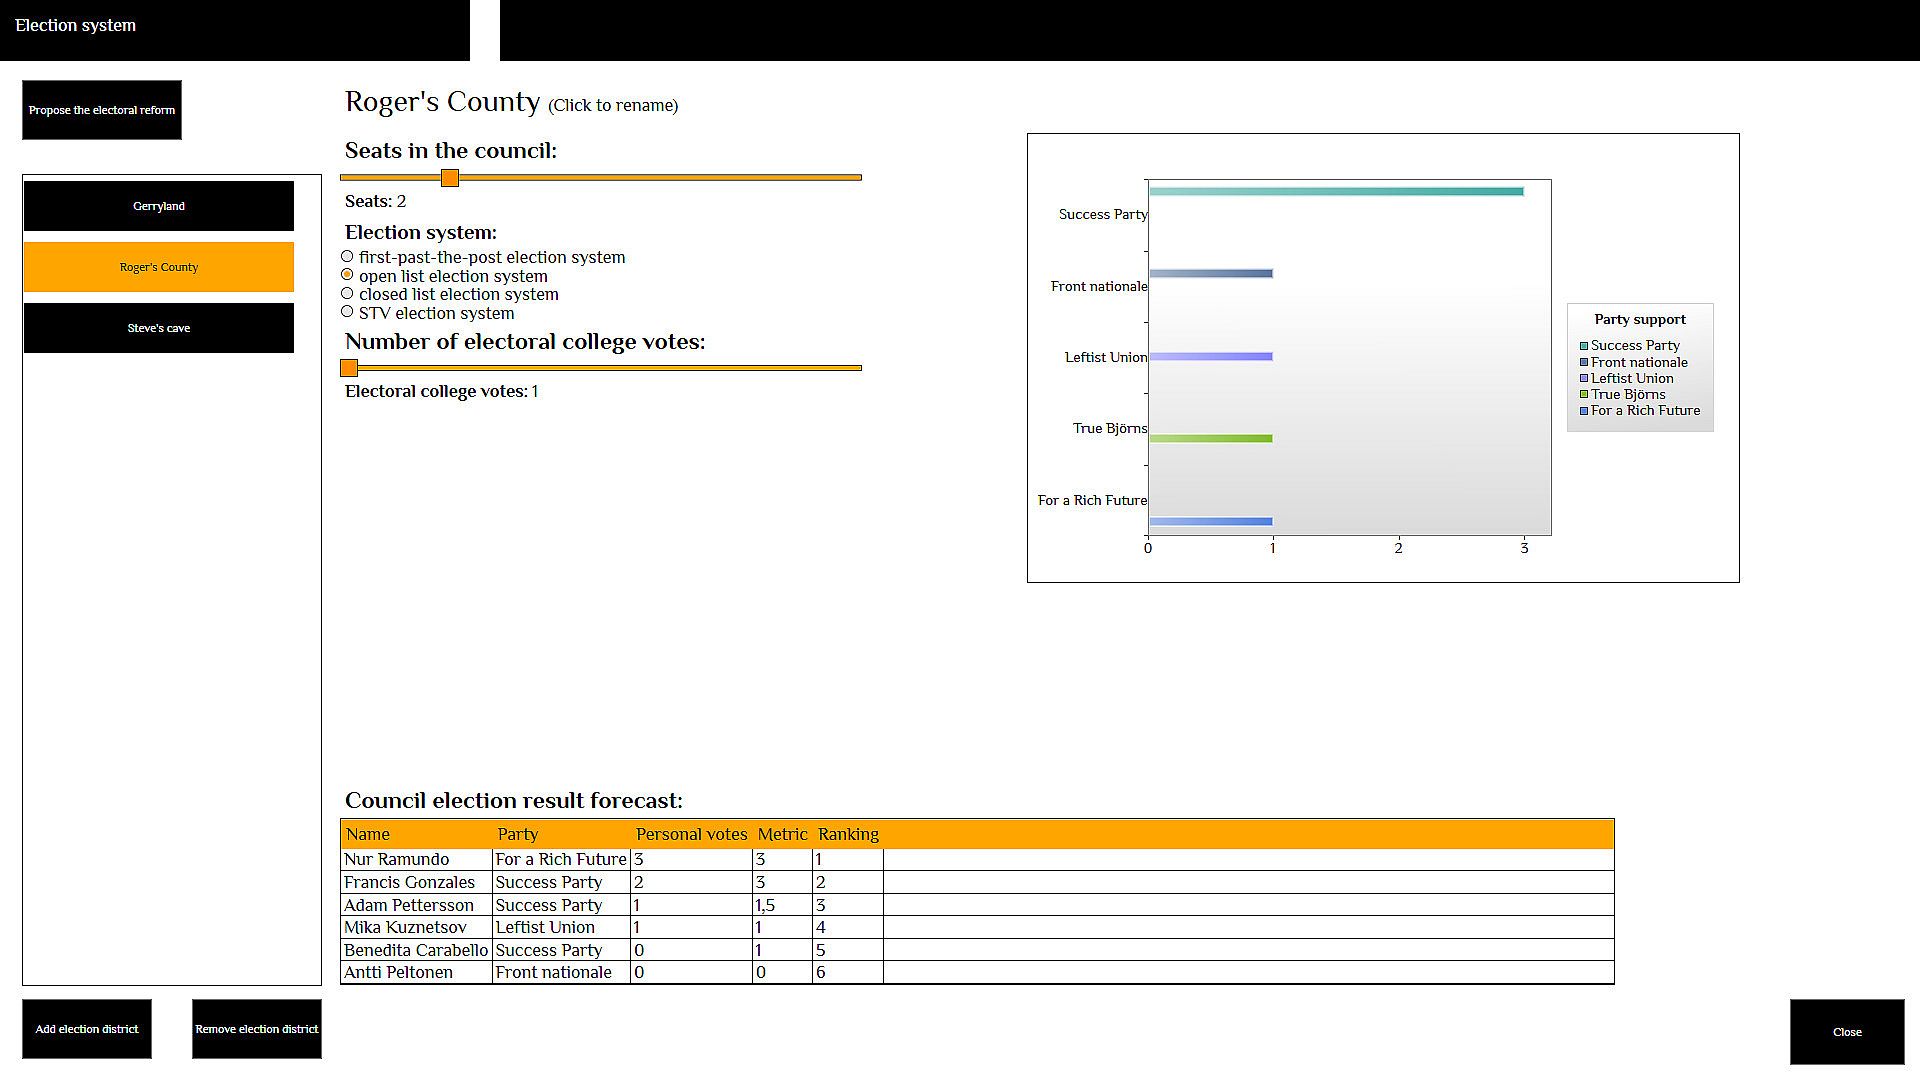Choose the closed list election system
This screenshot has width=1920, height=1080.
pyautogui.click(x=347, y=294)
